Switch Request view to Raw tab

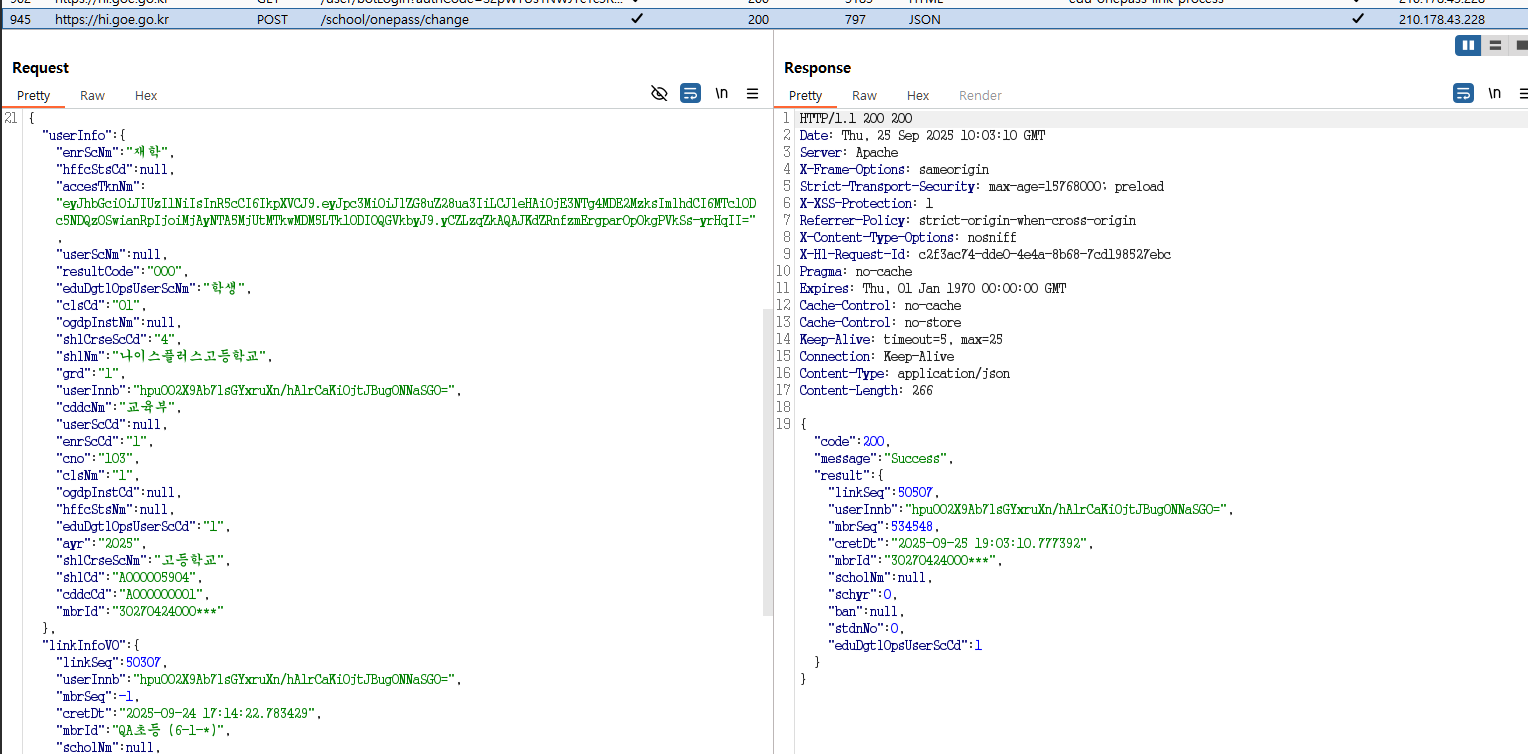(92, 96)
